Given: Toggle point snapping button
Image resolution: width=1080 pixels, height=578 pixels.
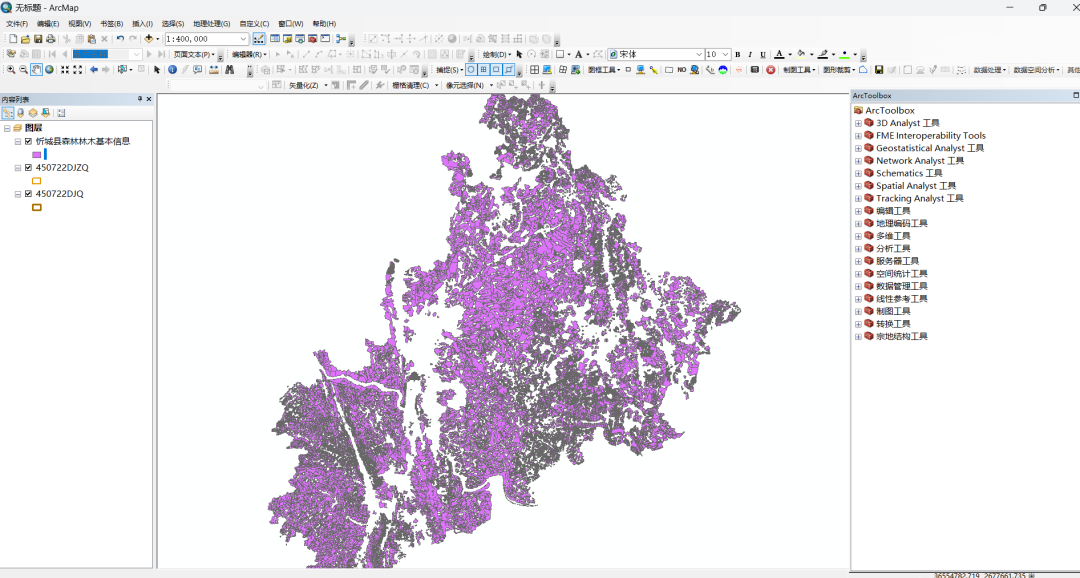Looking at the screenshot, I should (x=470, y=70).
